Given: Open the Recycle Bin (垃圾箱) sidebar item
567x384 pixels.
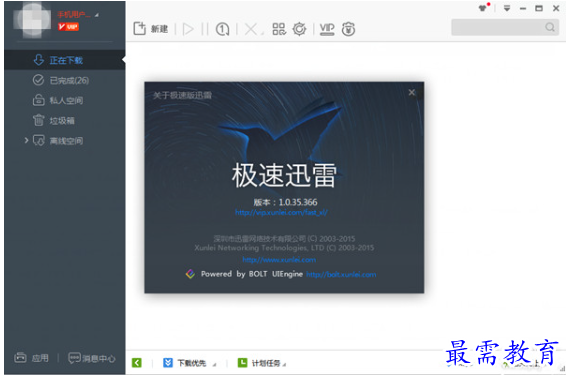Looking at the screenshot, I should (65, 120).
